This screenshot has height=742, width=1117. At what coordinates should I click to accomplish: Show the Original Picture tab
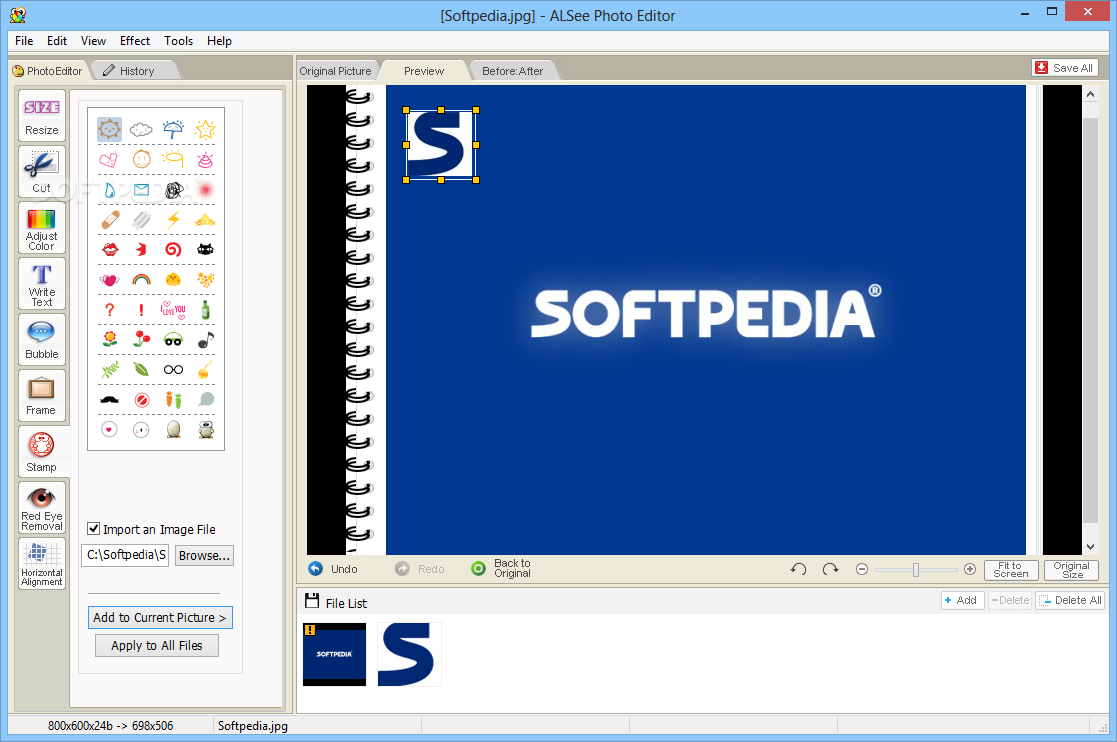pos(336,70)
